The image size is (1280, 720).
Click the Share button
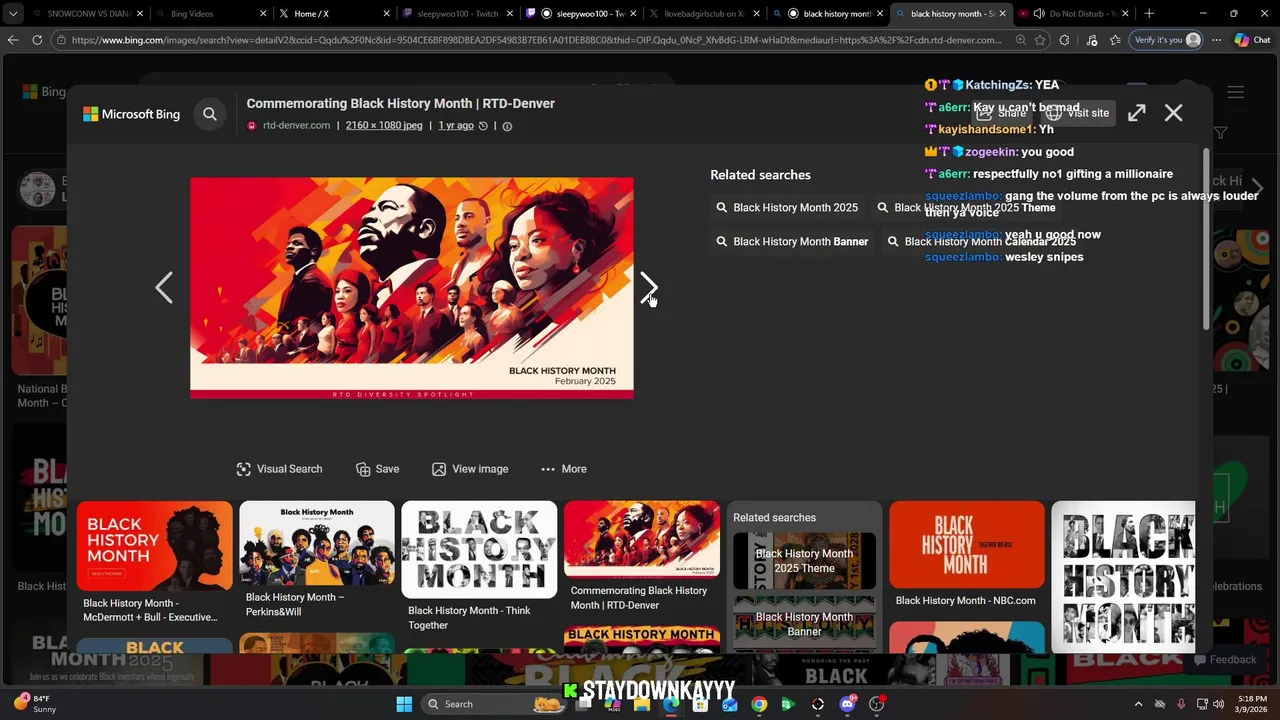1002,113
